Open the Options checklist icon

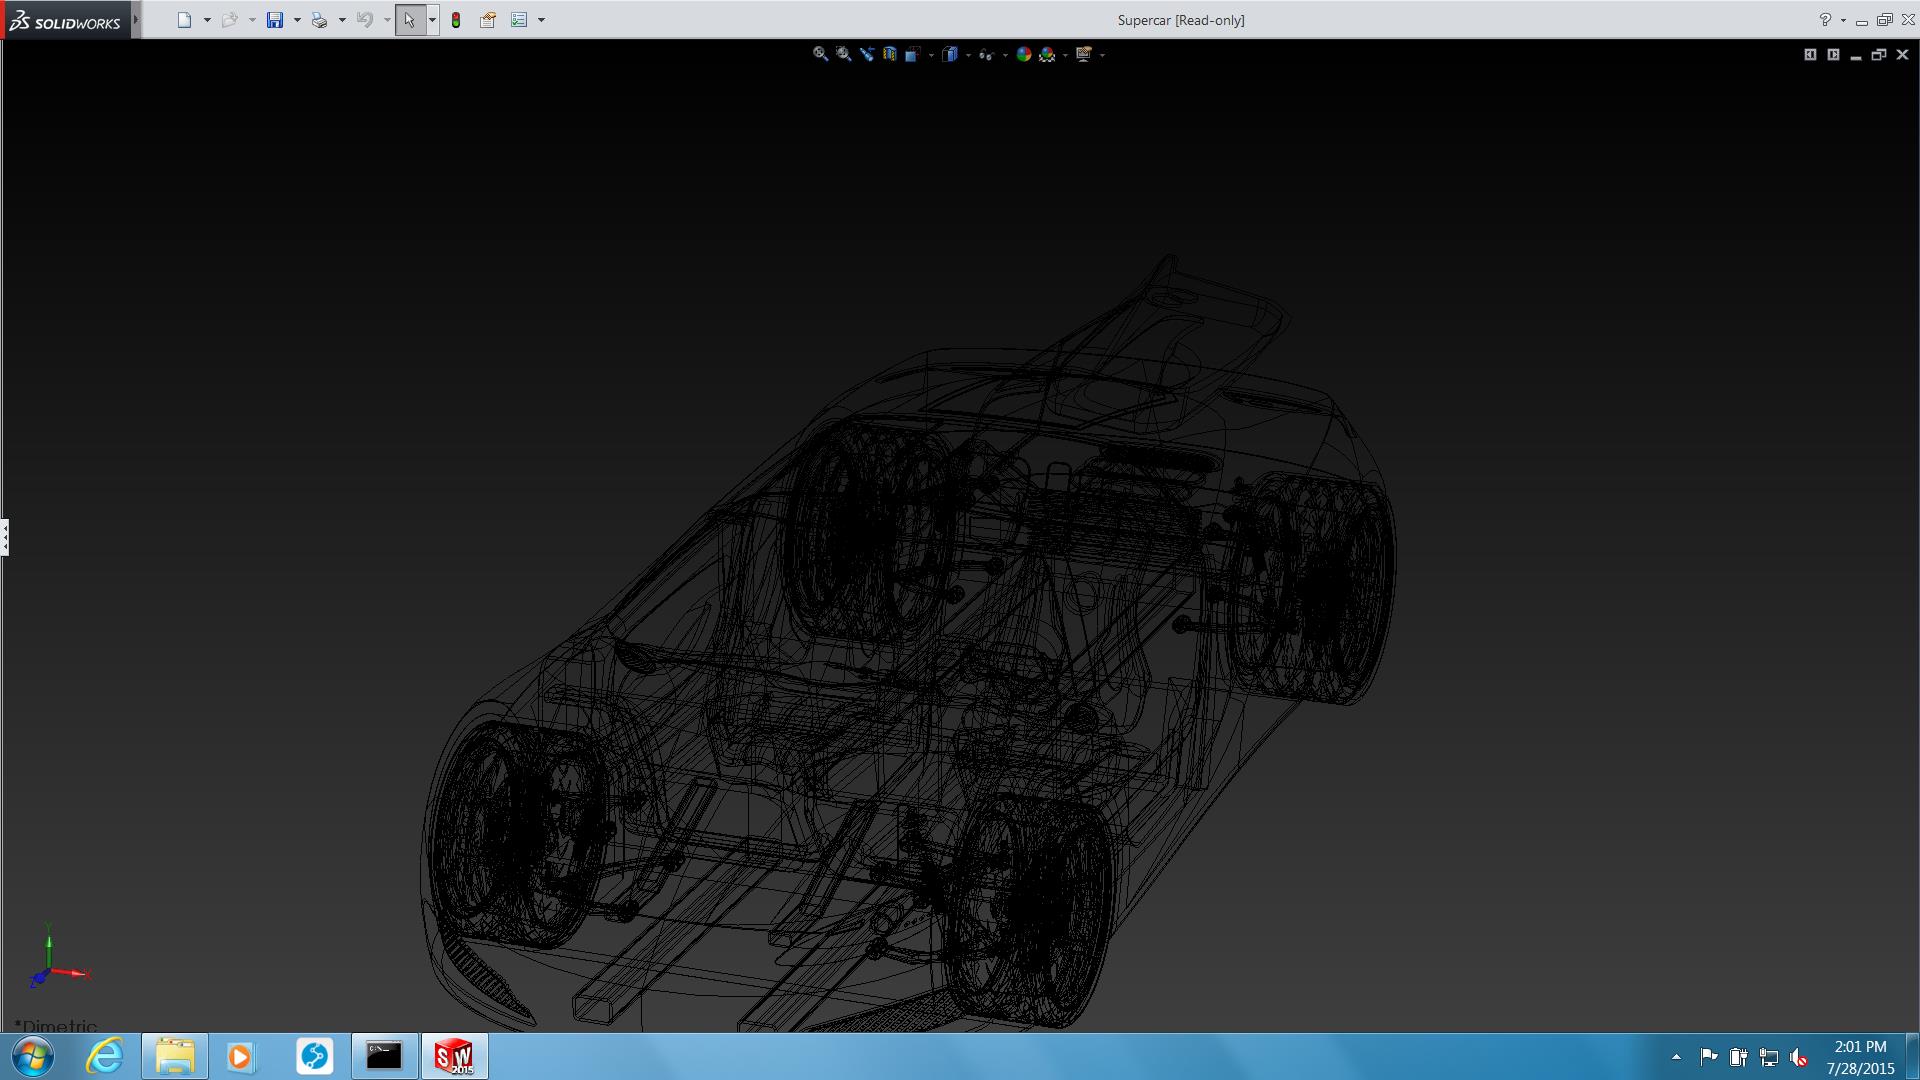(x=519, y=20)
